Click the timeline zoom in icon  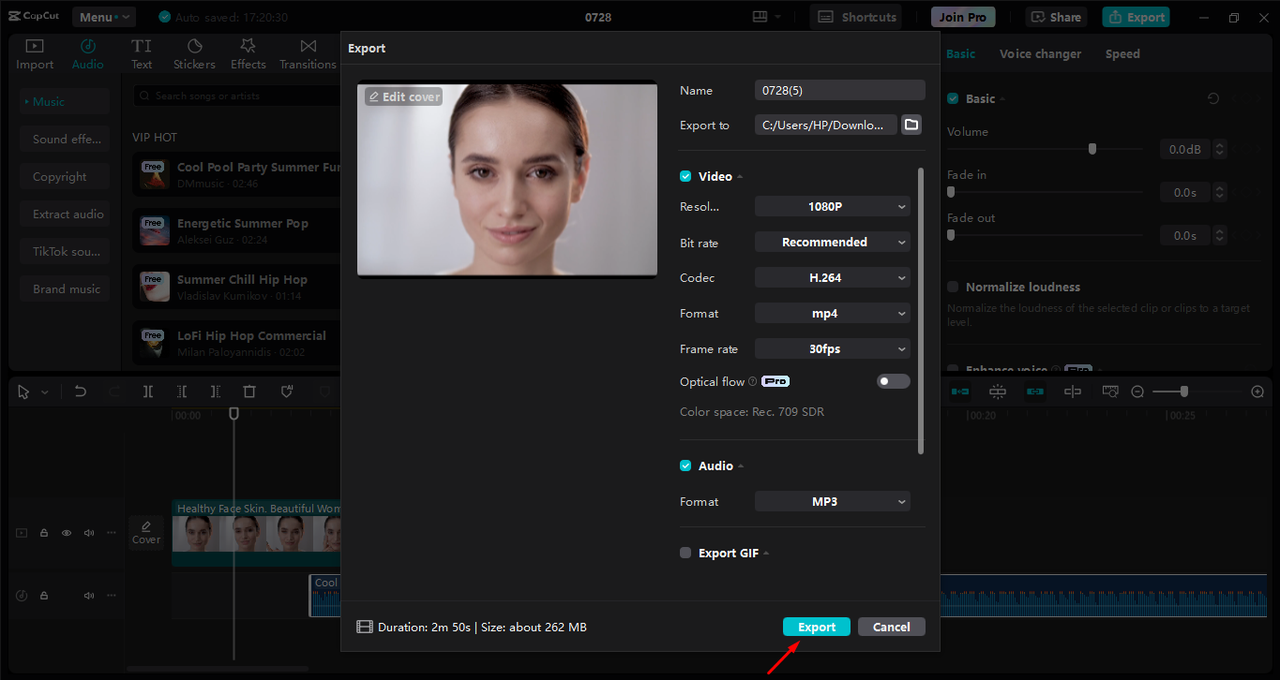[1258, 392]
